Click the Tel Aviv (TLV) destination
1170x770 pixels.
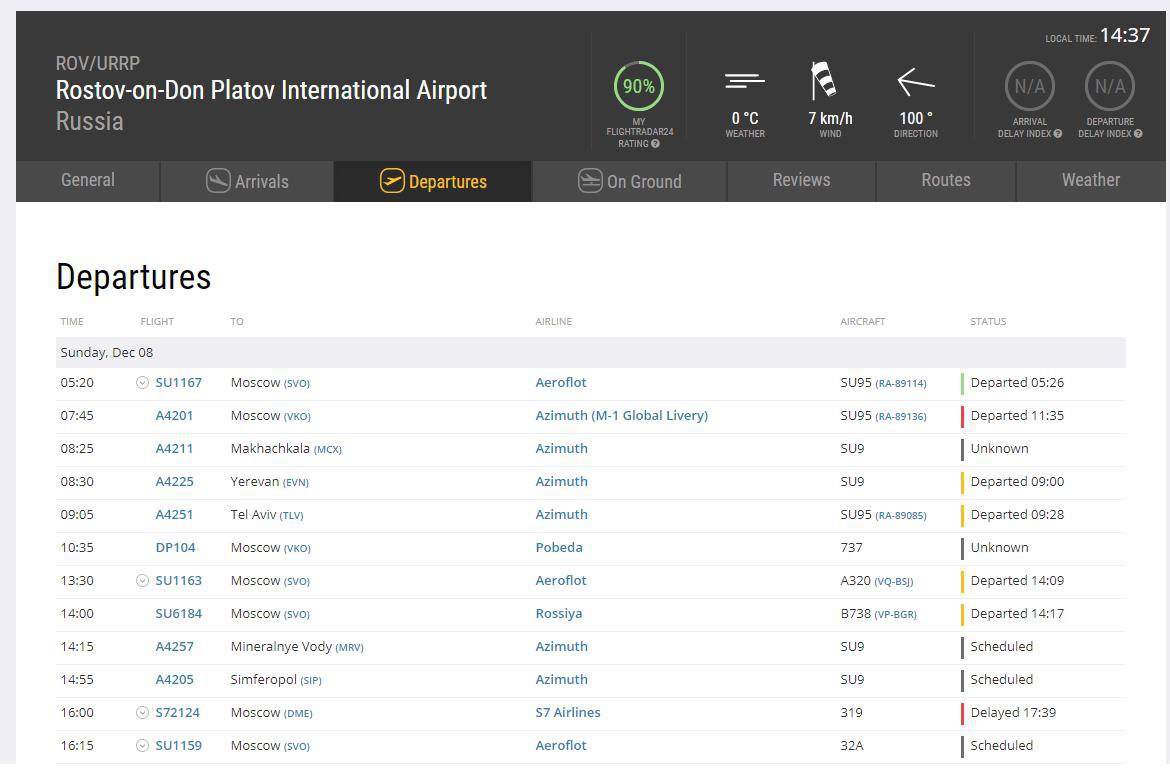(x=267, y=515)
